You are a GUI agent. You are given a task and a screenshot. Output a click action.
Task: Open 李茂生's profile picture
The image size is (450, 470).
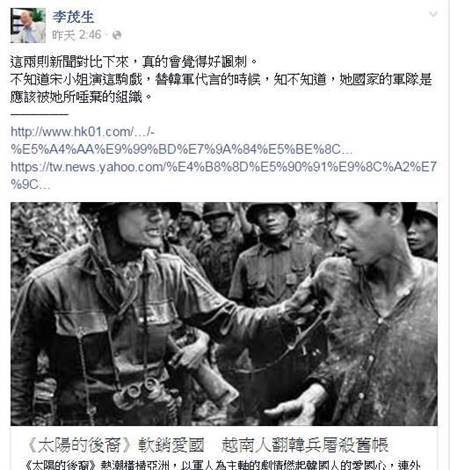click(x=28, y=26)
